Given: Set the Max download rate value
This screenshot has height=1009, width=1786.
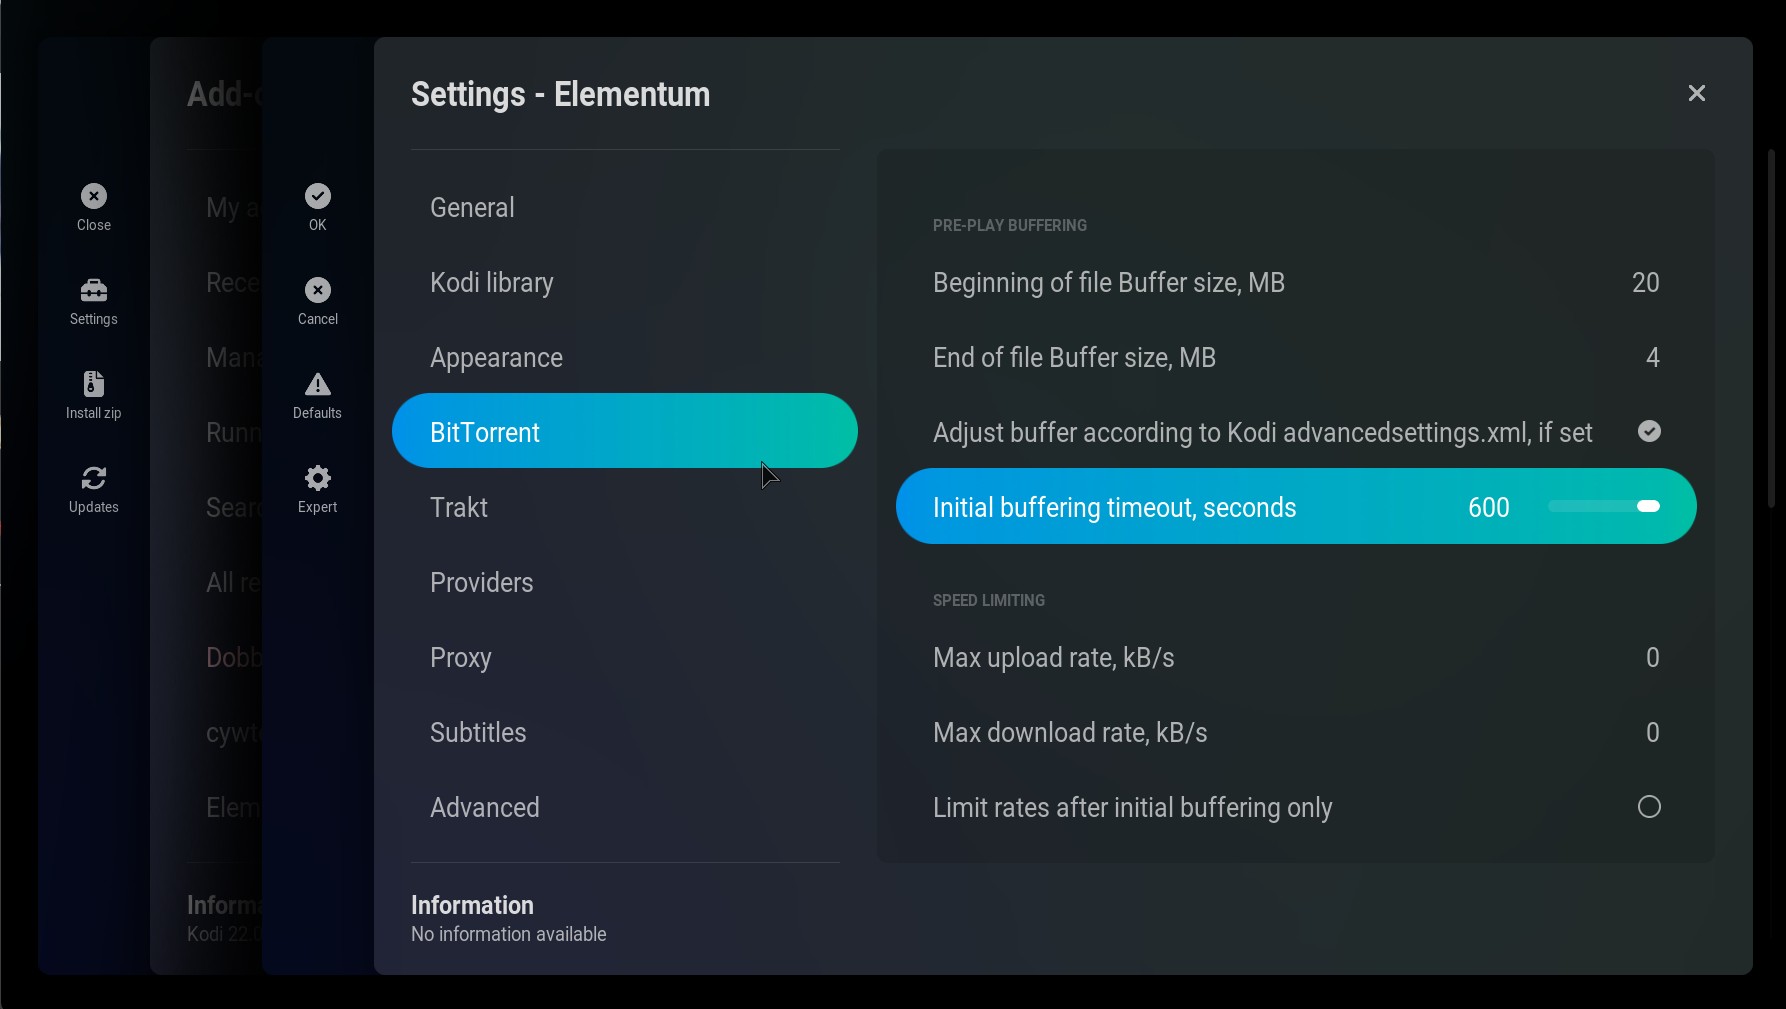Looking at the screenshot, I should pyautogui.click(x=1652, y=732).
